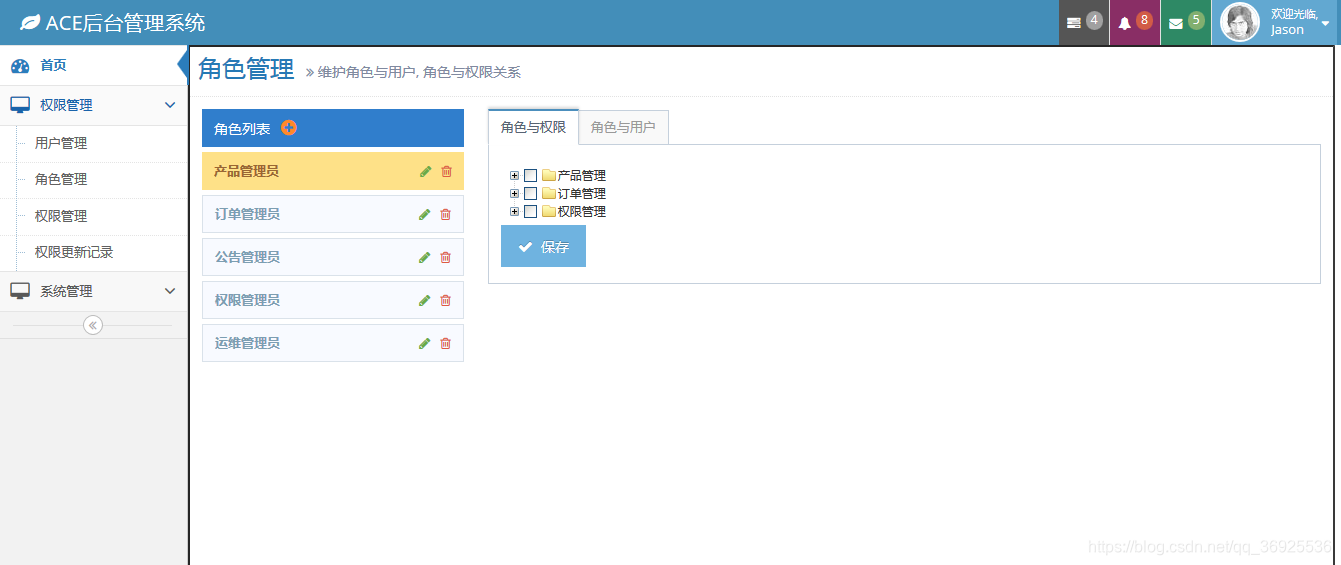The height and width of the screenshot is (565, 1341).
Task: Edit the 运维管理员 role with pencil icon
Action: point(425,343)
